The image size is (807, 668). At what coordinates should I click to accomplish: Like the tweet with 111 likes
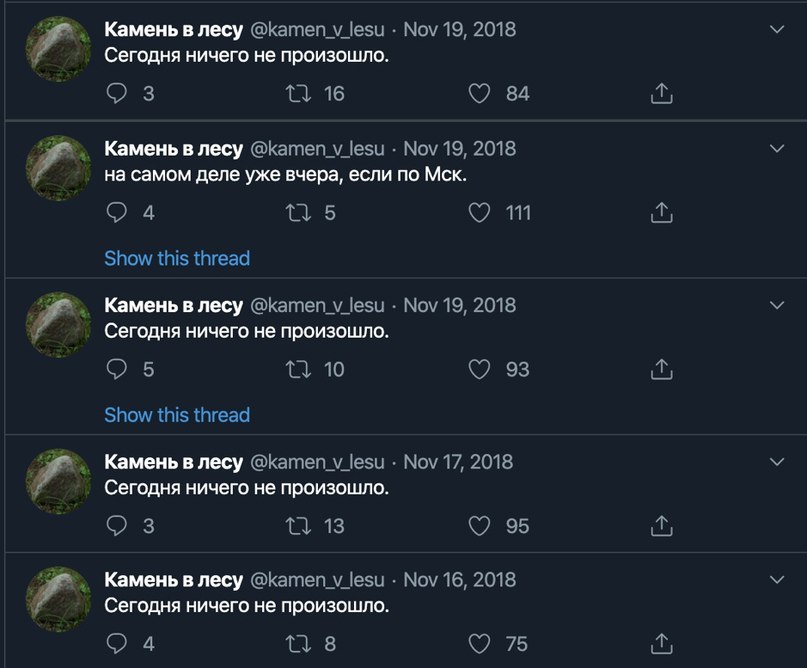(481, 213)
